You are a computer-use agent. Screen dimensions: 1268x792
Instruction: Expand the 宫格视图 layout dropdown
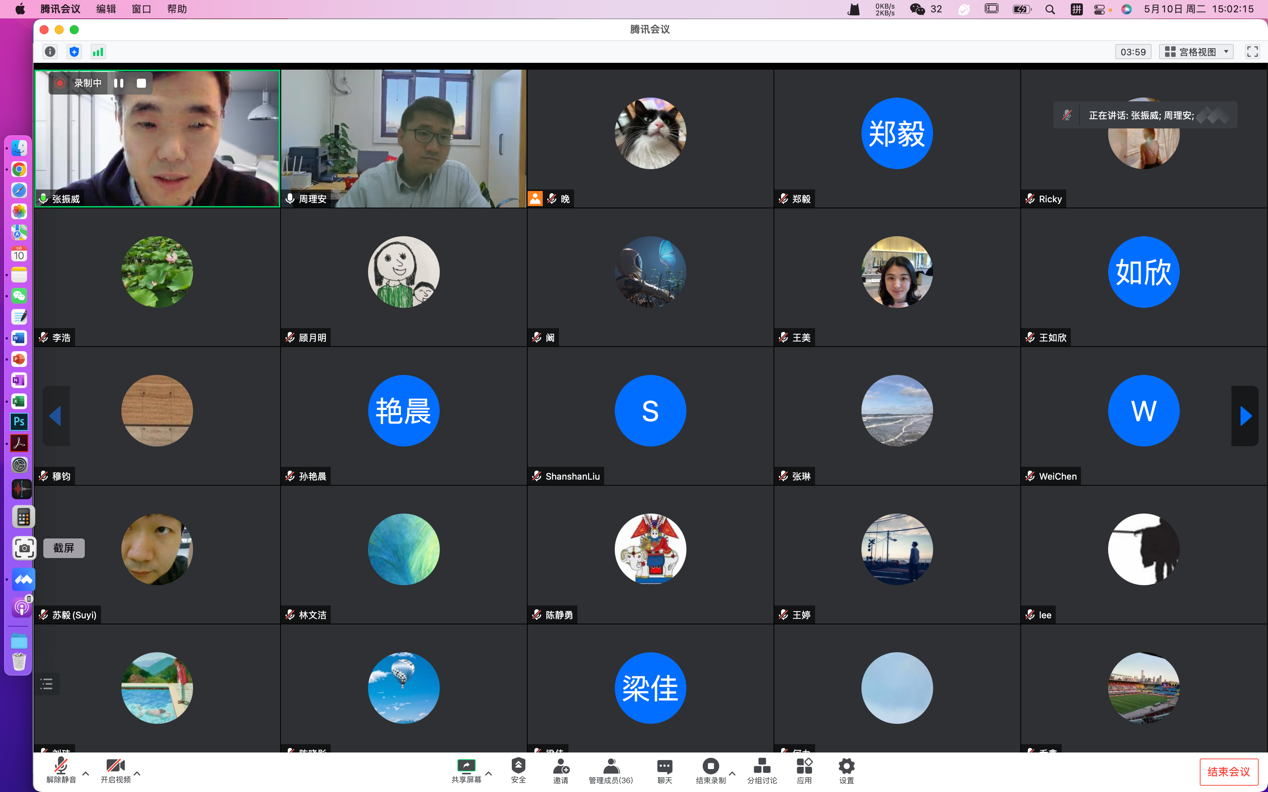(1197, 52)
